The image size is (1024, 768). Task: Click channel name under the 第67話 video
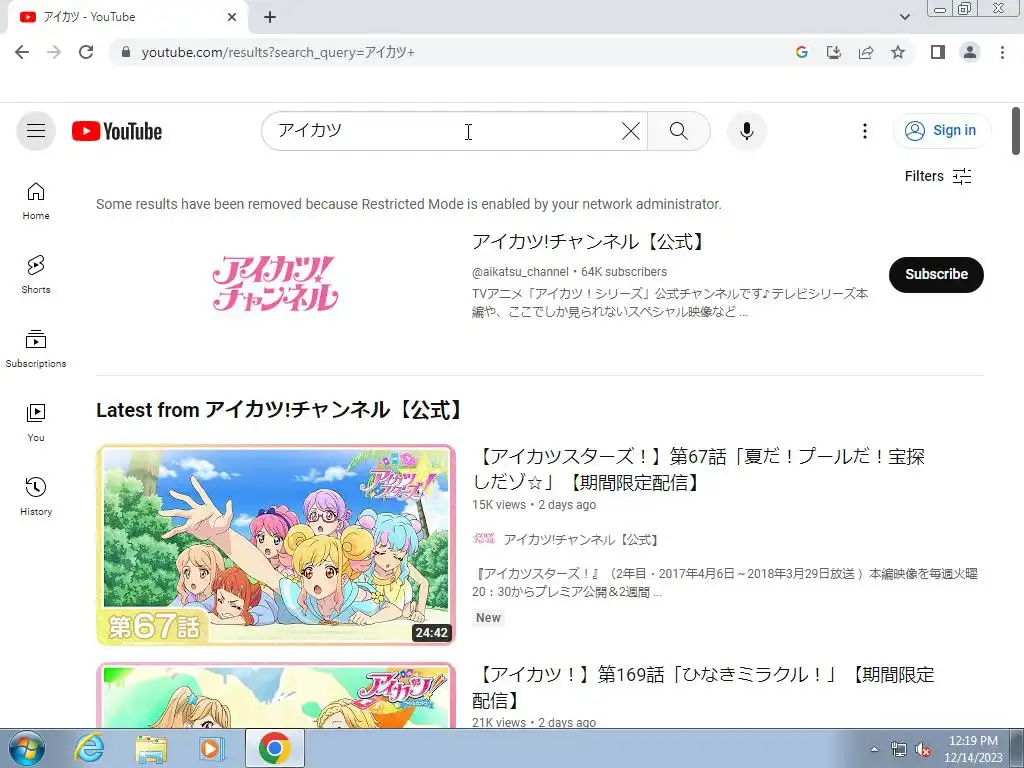(581, 539)
